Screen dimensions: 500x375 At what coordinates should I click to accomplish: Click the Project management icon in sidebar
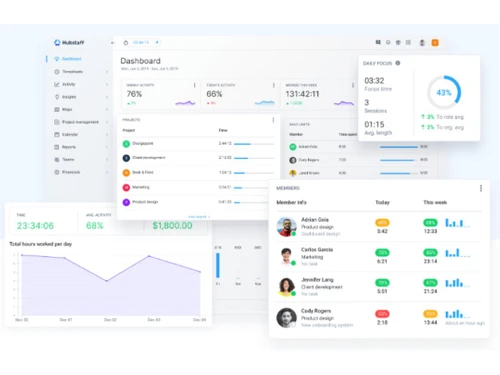pyautogui.click(x=57, y=122)
